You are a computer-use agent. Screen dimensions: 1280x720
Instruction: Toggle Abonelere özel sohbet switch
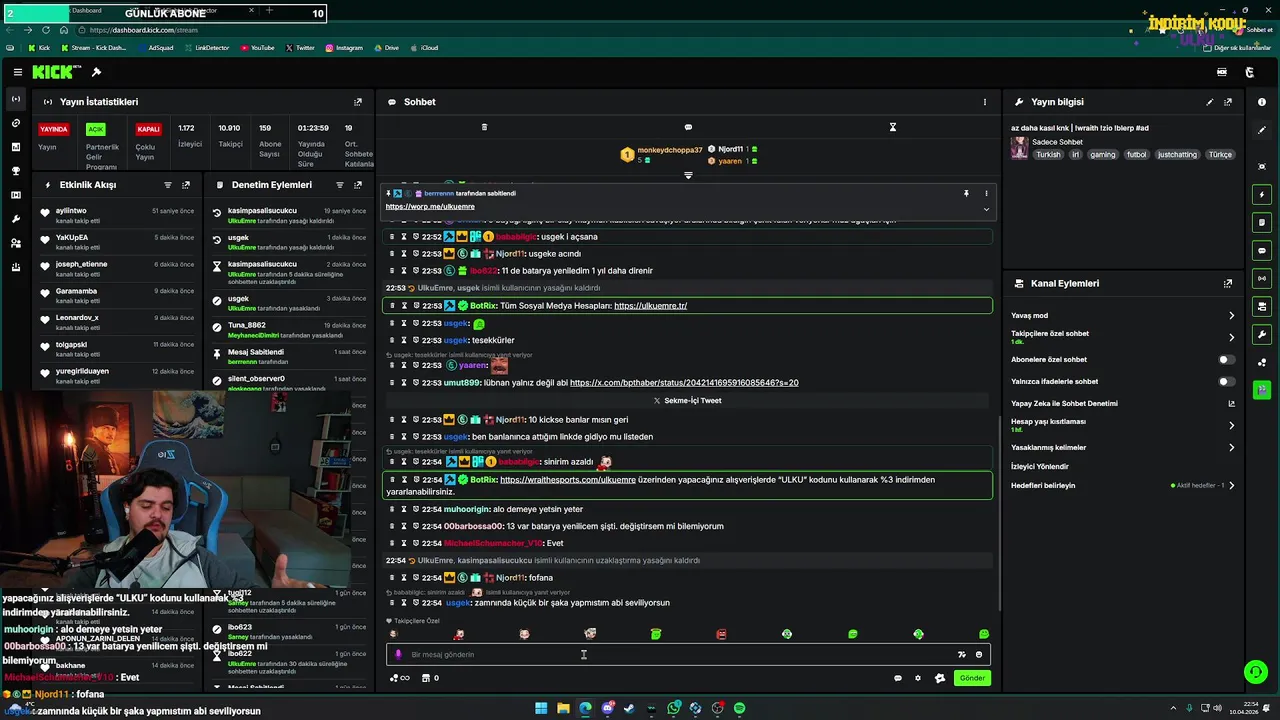pos(1226,360)
